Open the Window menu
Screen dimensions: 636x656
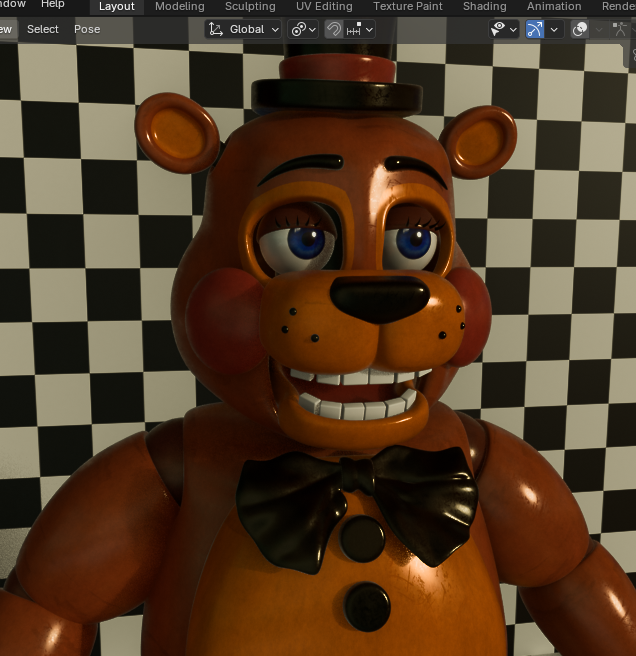point(13,4)
